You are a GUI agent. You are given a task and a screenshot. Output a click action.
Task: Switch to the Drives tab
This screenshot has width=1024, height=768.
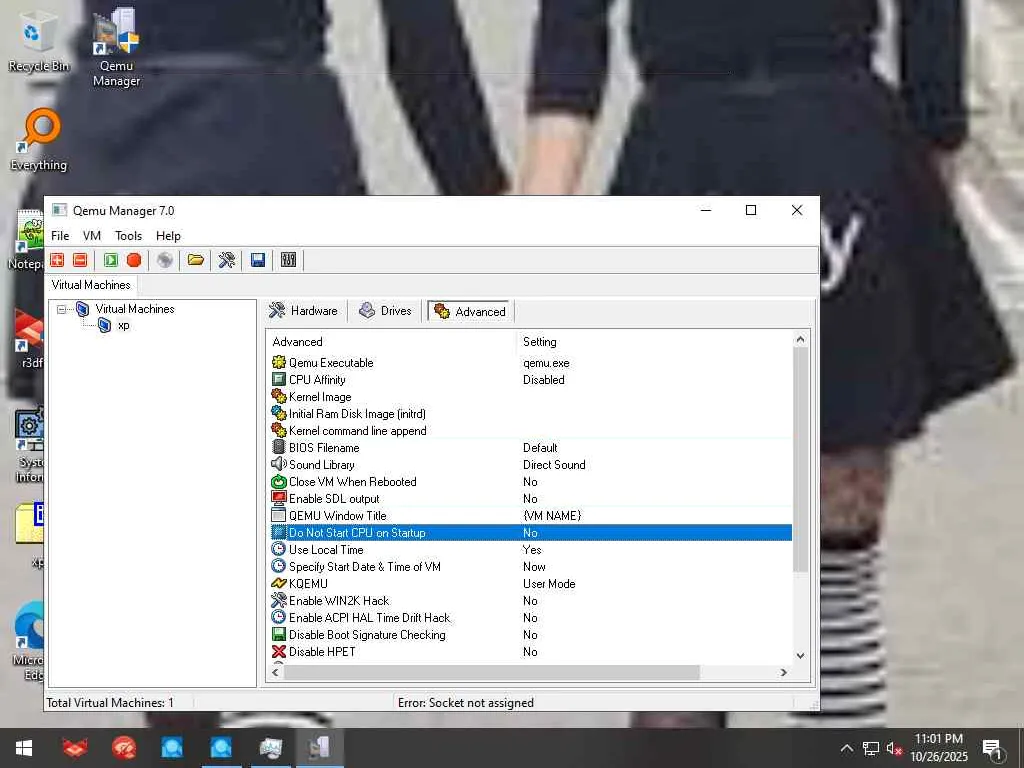[x=386, y=311]
